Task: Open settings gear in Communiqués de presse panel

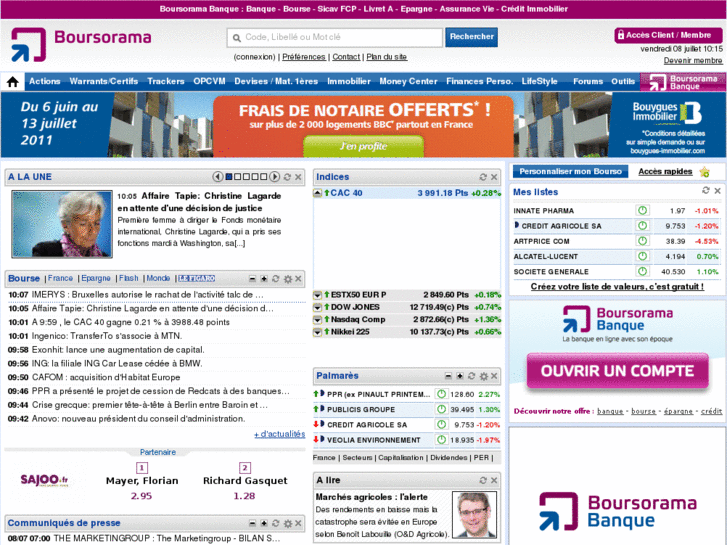Action: coord(287,523)
